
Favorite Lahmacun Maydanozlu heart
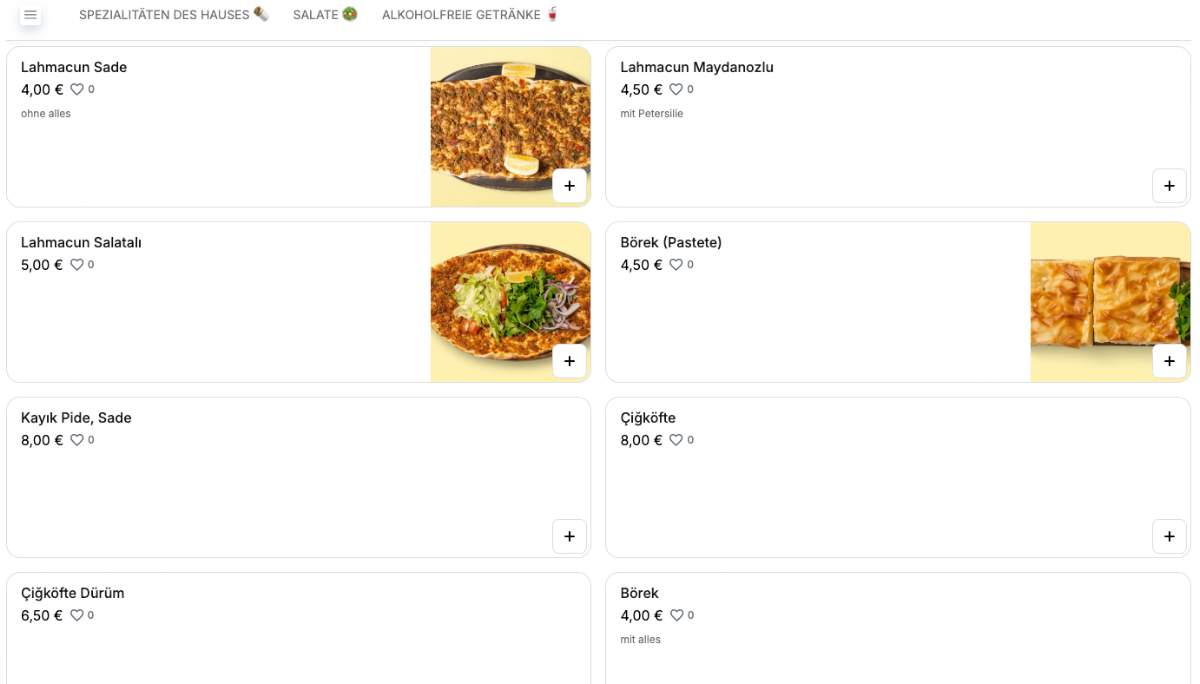676,90
